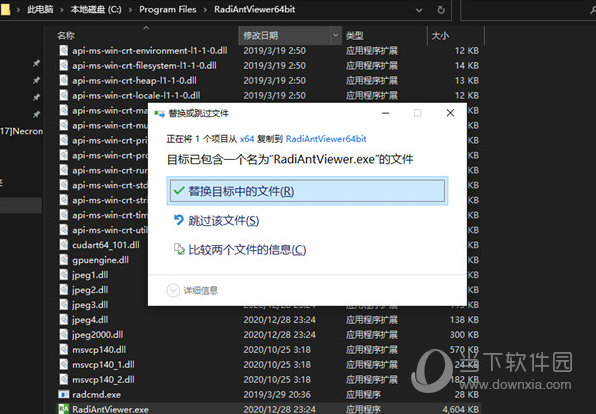
Task: Click the 300 KB size of jpeg2000.dll
Action: click(x=464, y=335)
